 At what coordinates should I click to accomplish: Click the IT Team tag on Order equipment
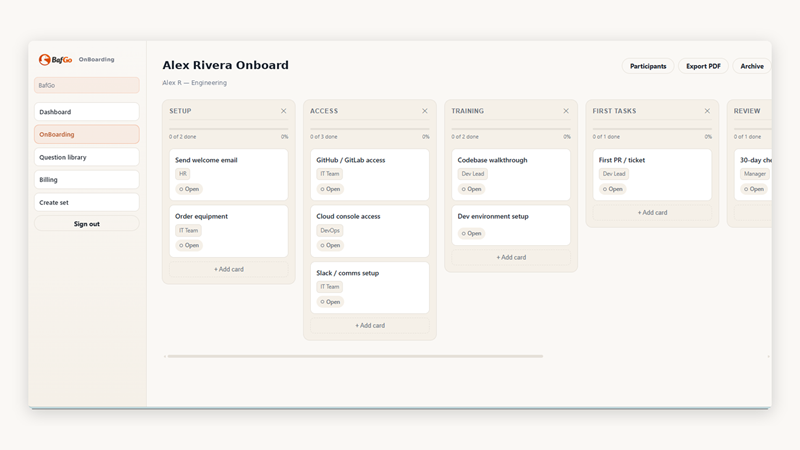(x=188, y=231)
